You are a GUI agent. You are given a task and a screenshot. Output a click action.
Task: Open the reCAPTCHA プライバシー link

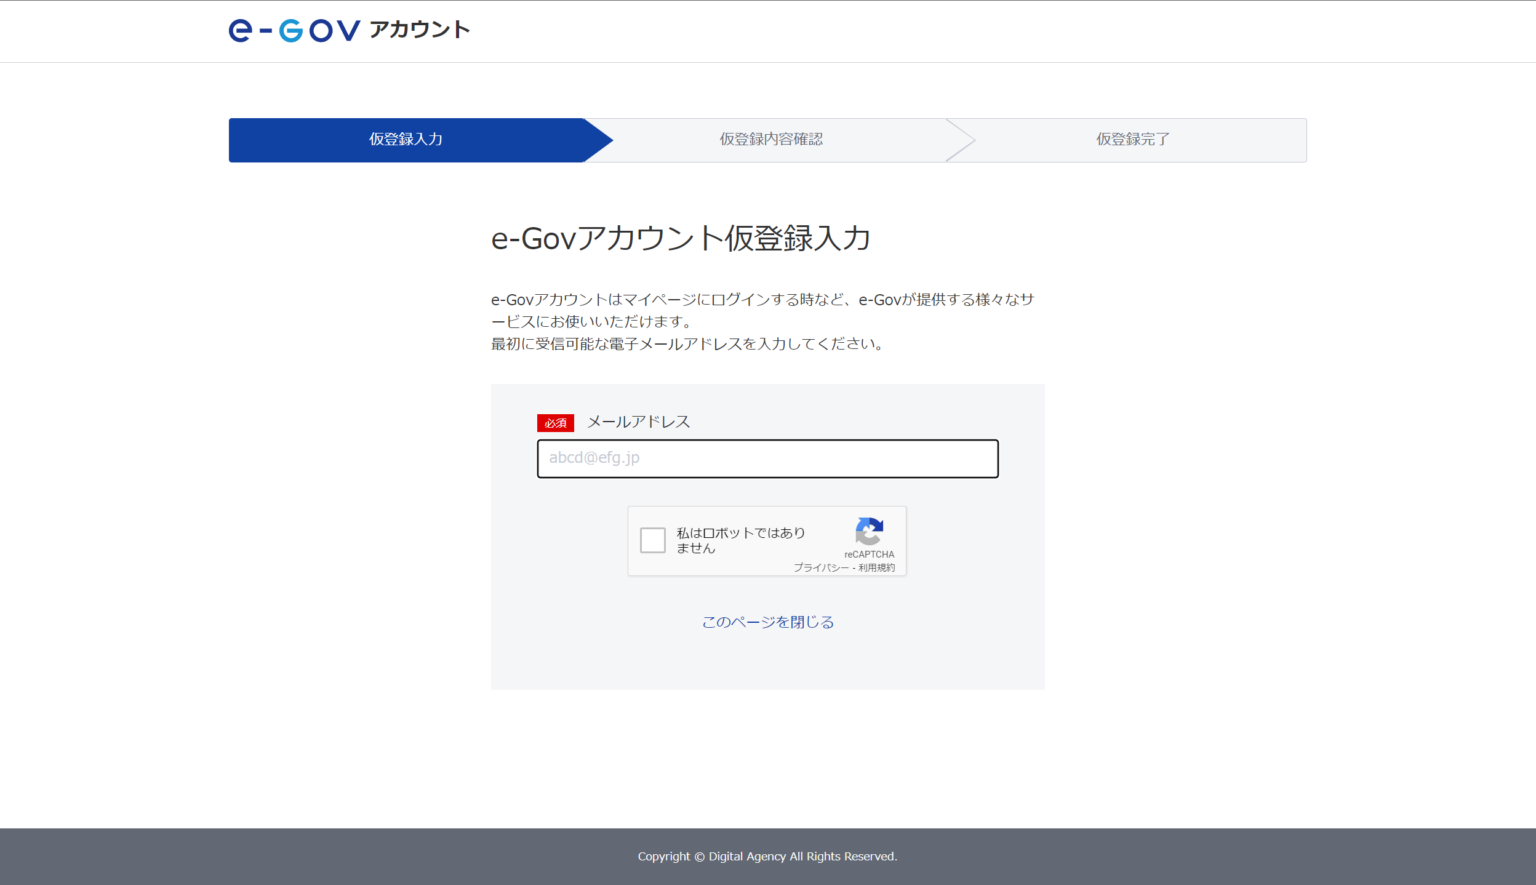click(x=820, y=568)
